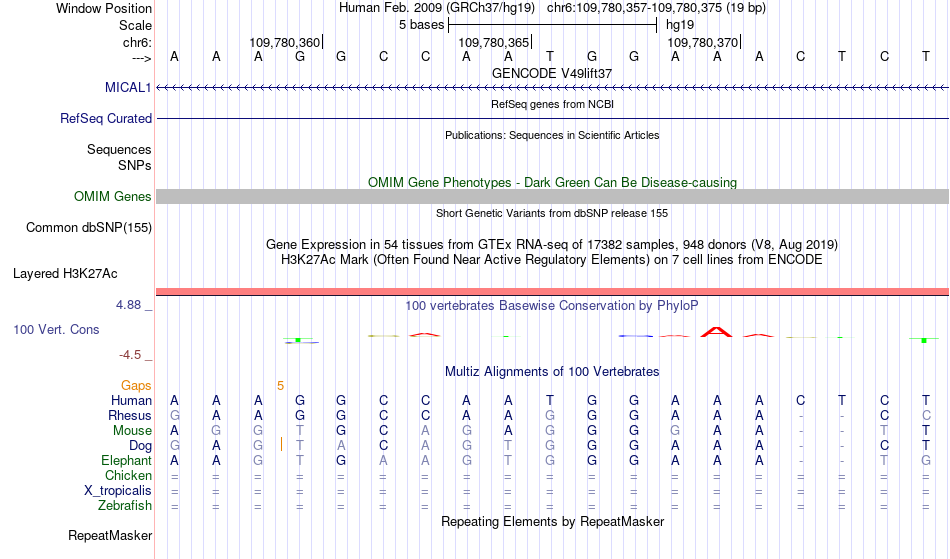The height and width of the screenshot is (559, 950).
Task: Open the 100 Vert. Cons track label
Action: tap(56, 329)
